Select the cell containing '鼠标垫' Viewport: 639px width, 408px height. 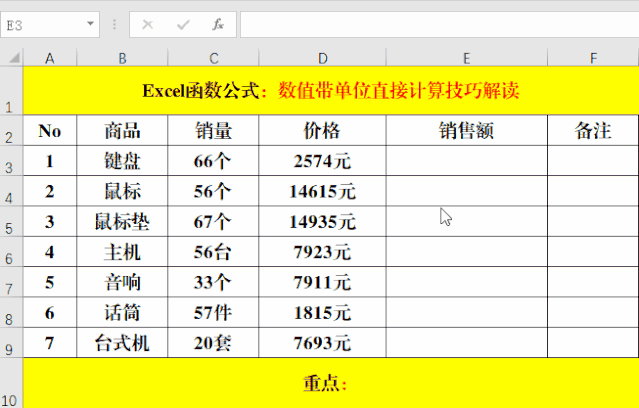coord(122,222)
